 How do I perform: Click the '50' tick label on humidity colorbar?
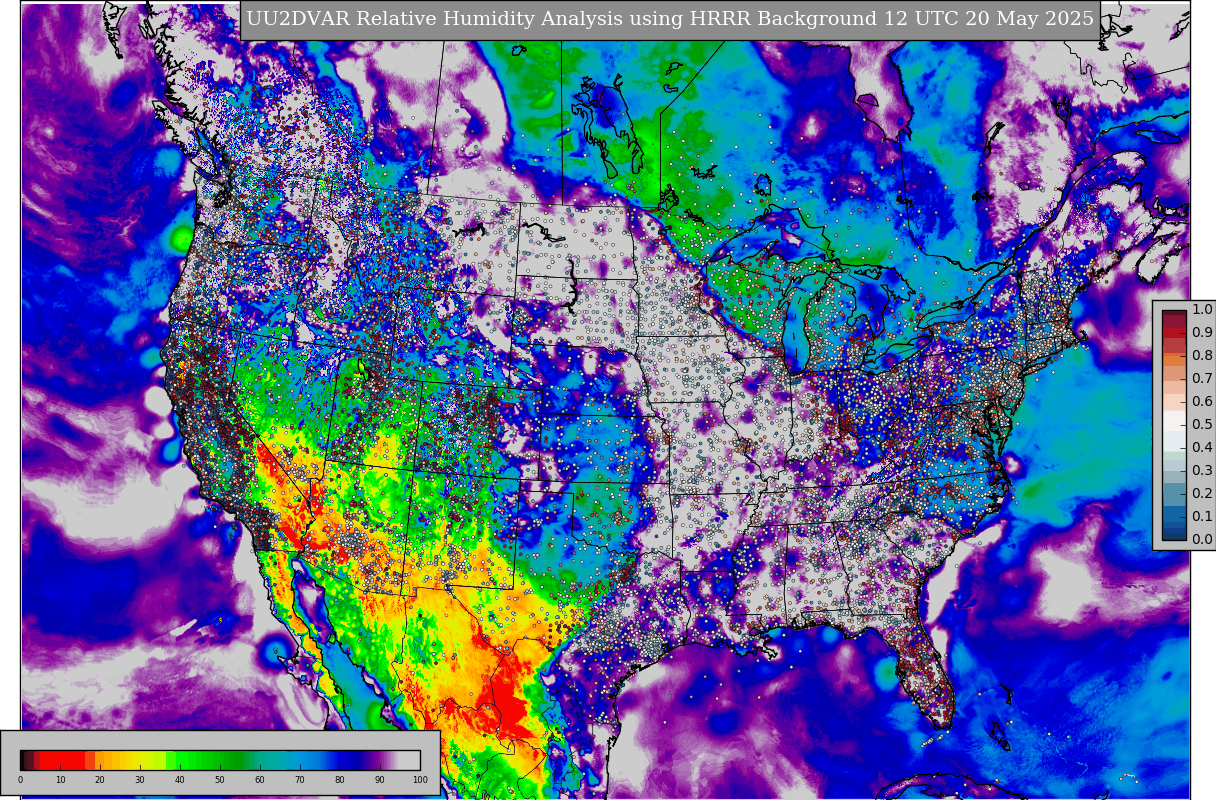point(220,779)
